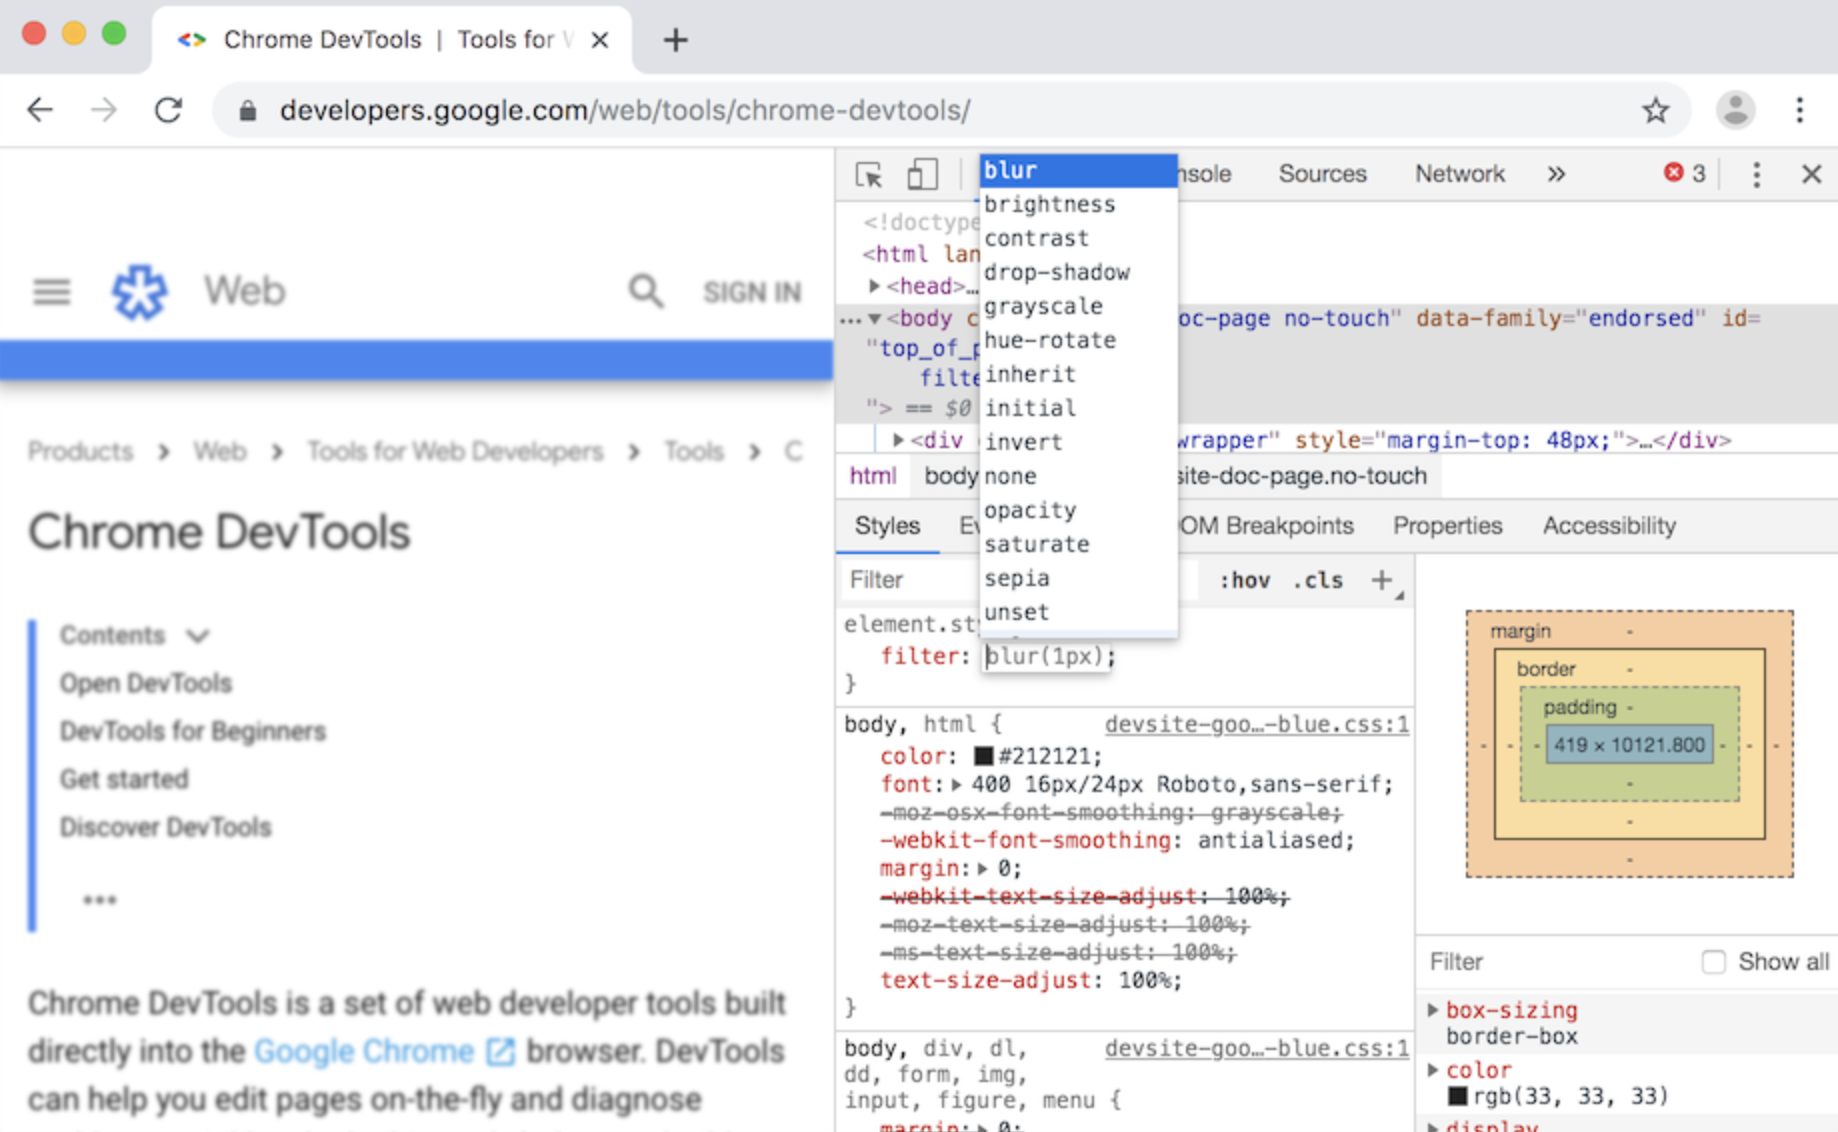Viewport: 1838px width, 1132px height.
Task: Switch to the Network tab
Action: click(x=1459, y=174)
